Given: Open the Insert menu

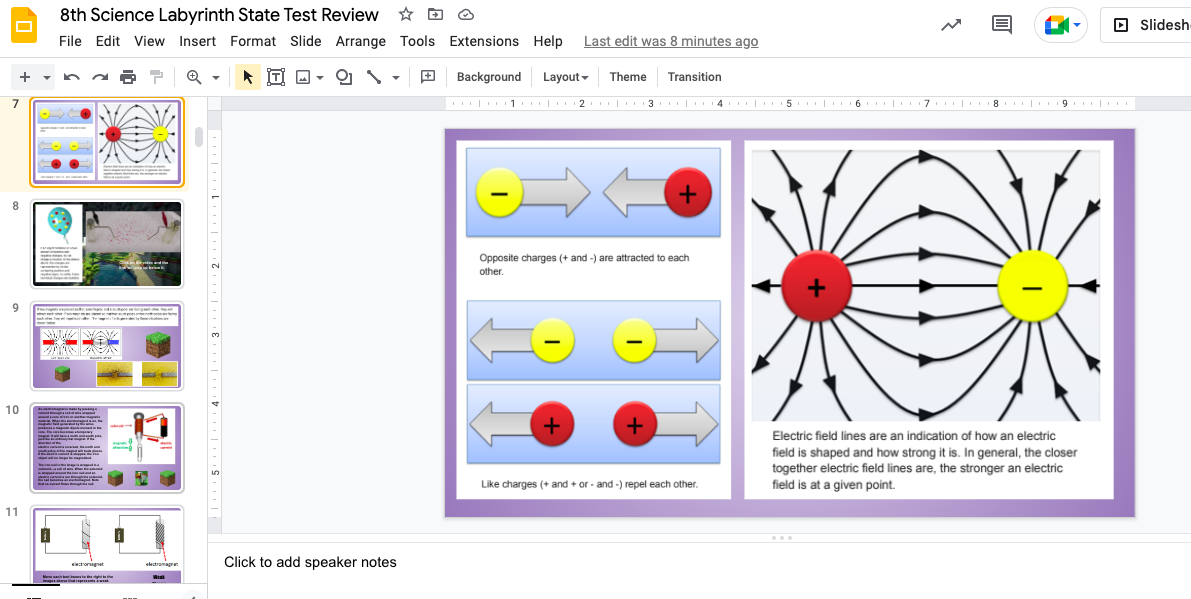Looking at the screenshot, I should [197, 41].
